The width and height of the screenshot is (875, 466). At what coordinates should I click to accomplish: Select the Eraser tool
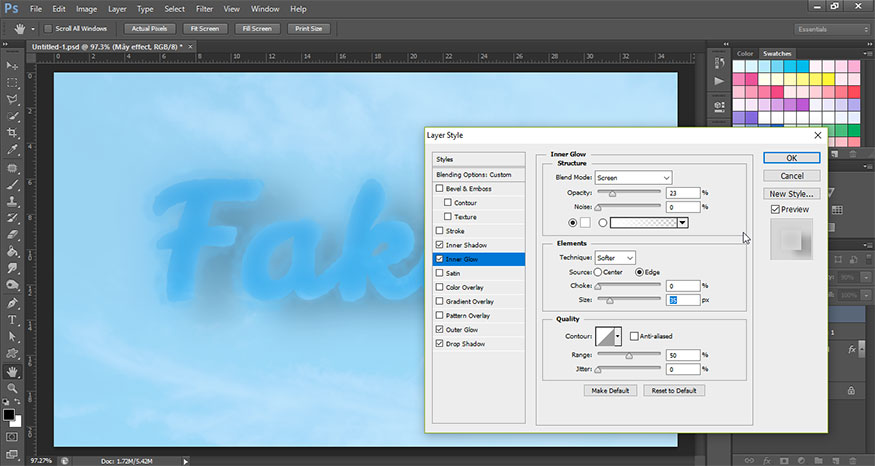pos(12,235)
